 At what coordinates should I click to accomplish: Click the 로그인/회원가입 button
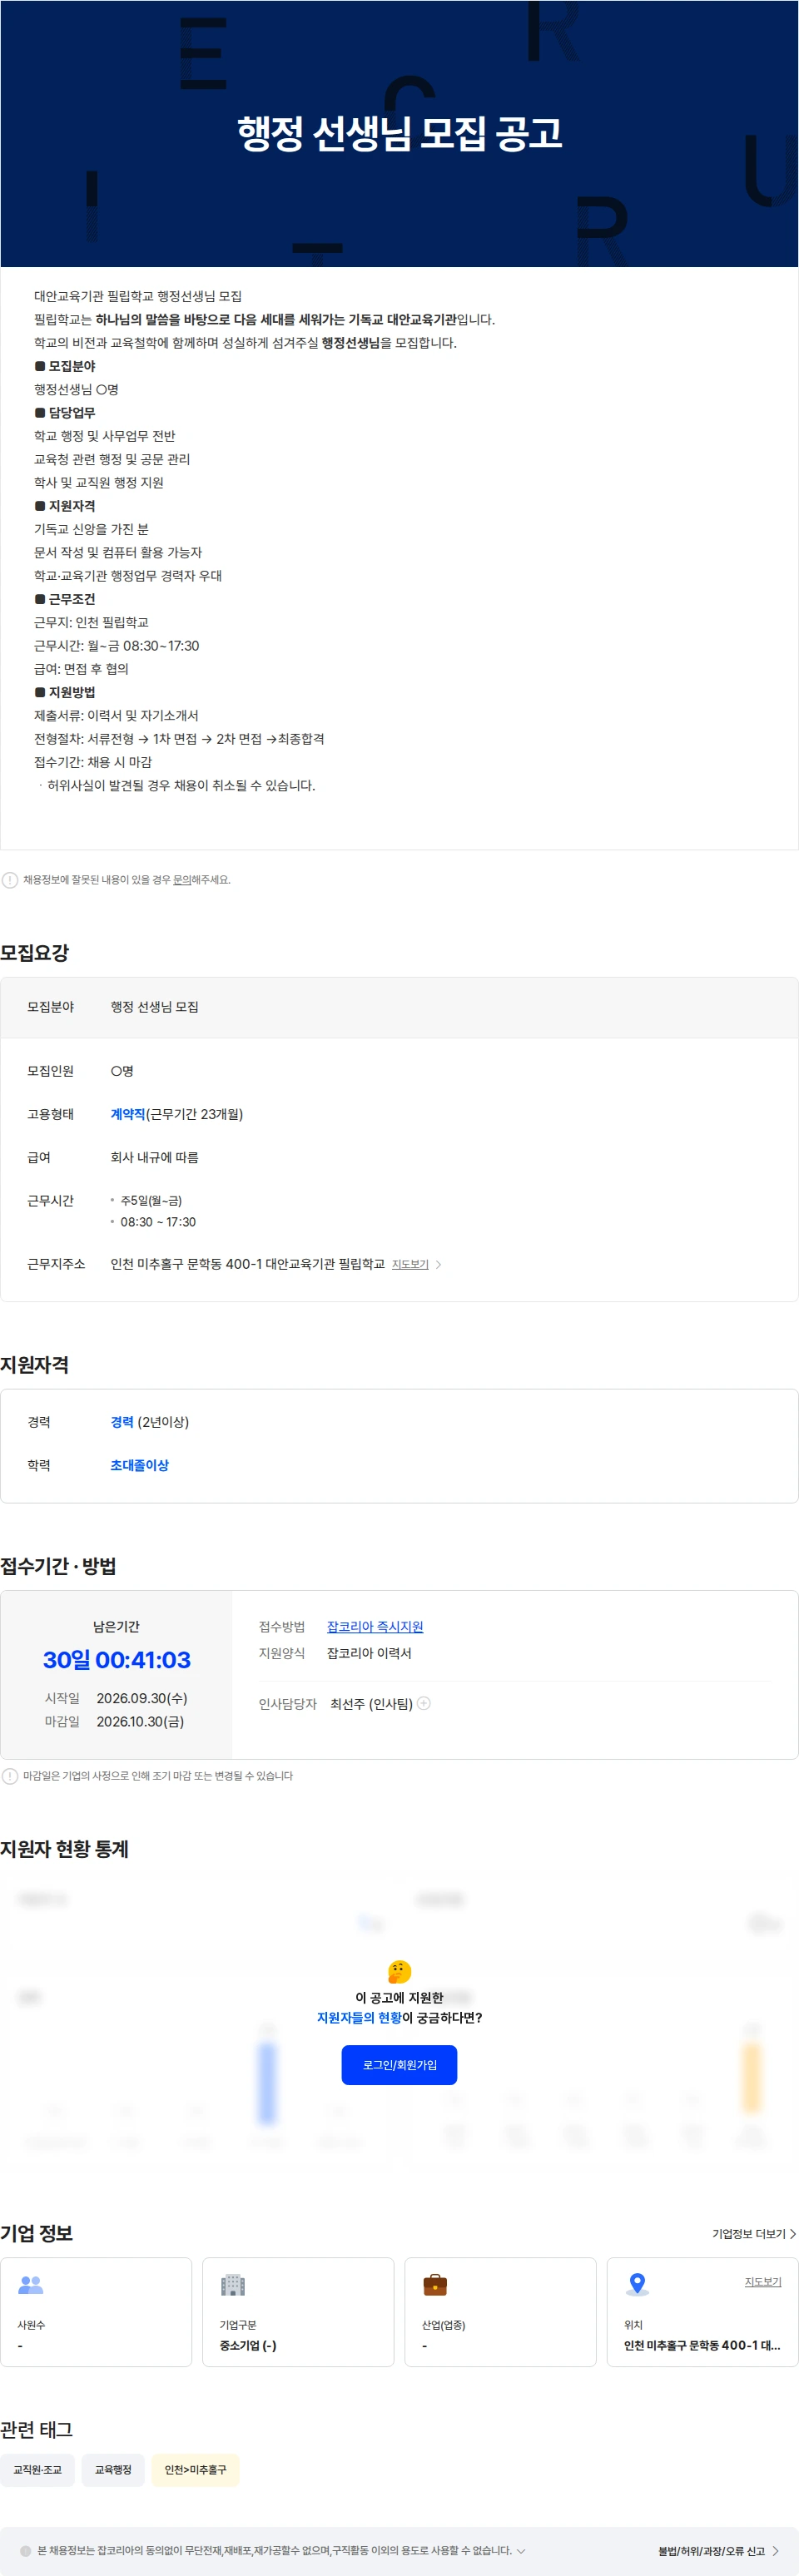(399, 2065)
